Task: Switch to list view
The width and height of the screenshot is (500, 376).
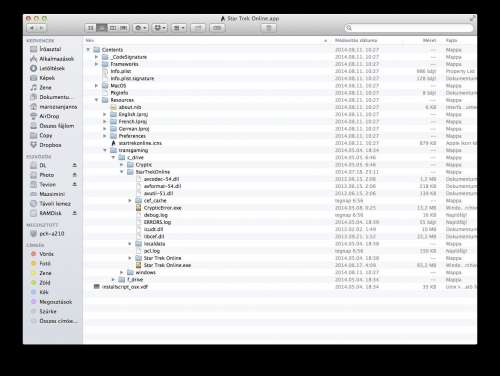Action: tap(102, 28)
